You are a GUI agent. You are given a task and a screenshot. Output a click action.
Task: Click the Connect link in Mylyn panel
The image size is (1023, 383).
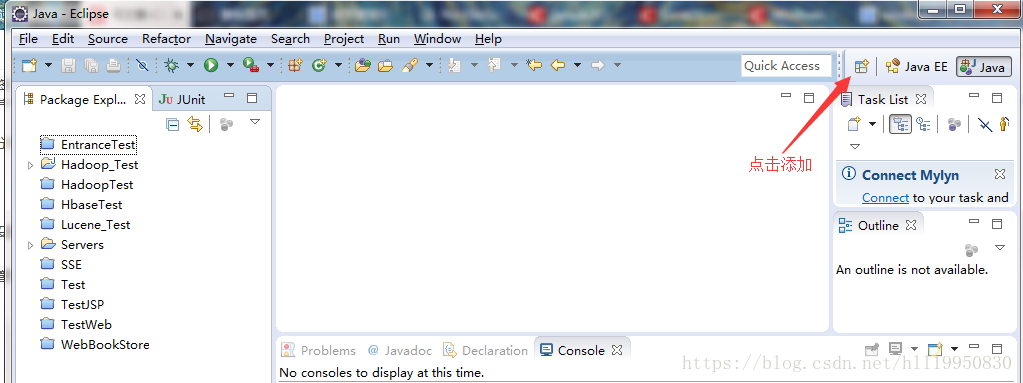click(x=885, y=198)
